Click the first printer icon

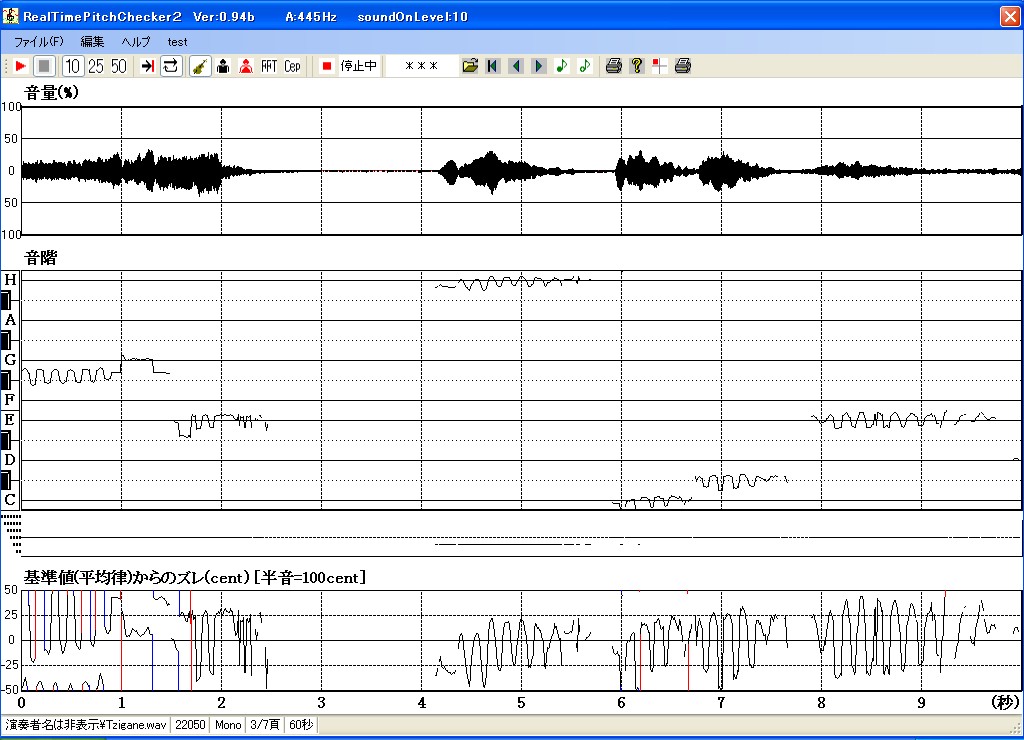point(613,66)
